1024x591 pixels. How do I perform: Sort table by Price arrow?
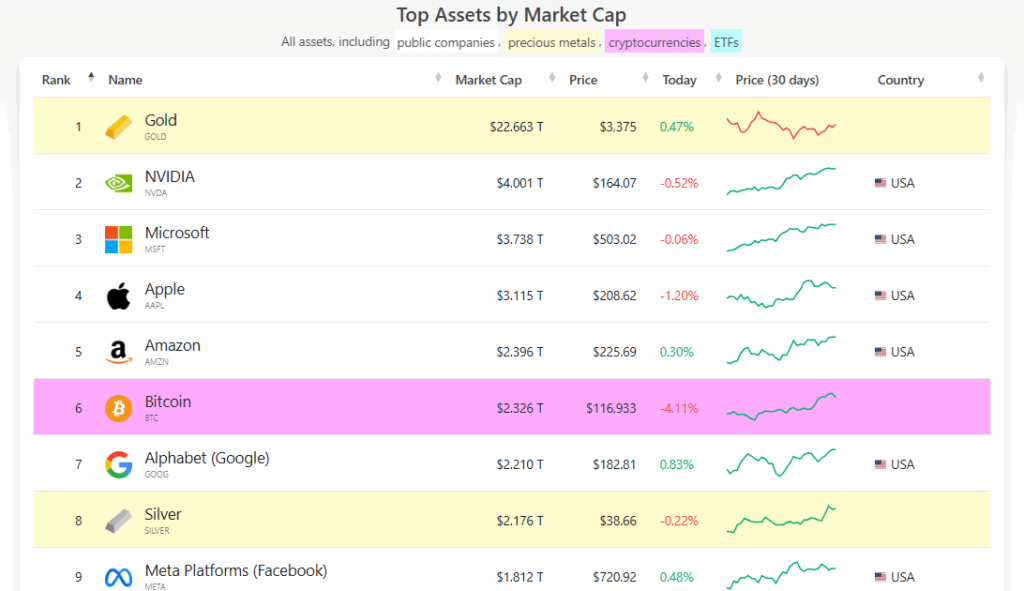(x=645, y=77)
